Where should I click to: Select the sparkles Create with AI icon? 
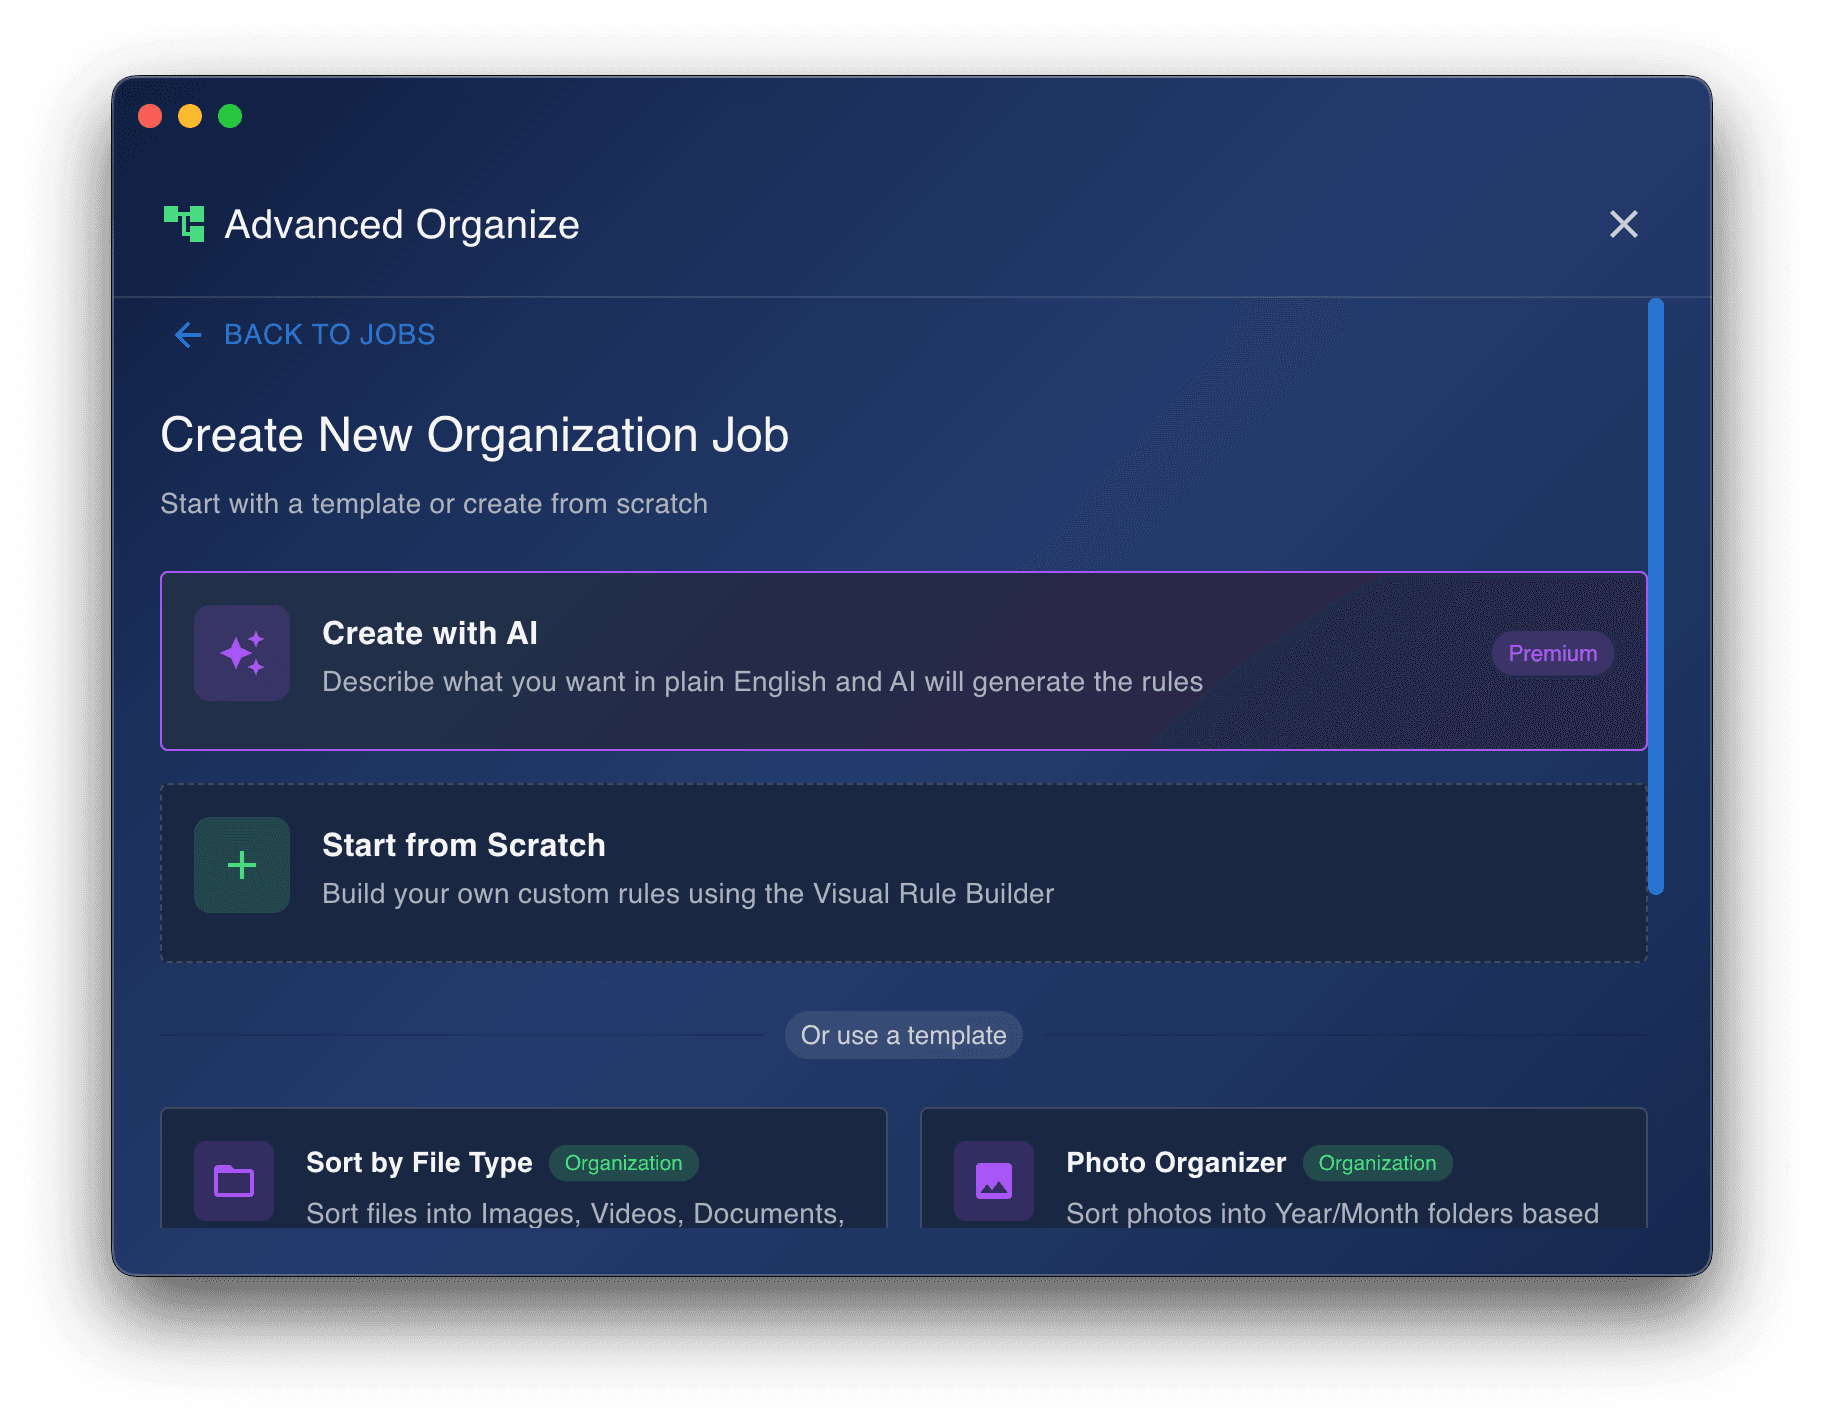pyautogui.click(x=241, y=653)
